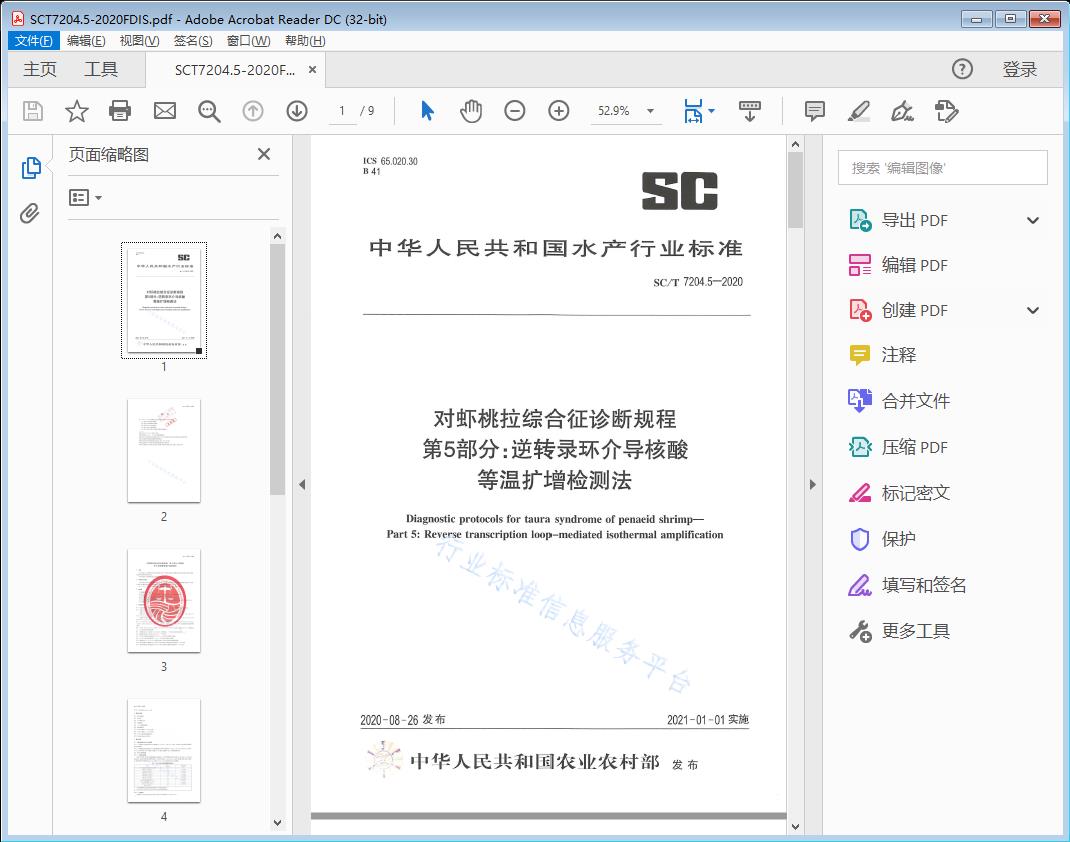Add a sticky note comment
The image size is (1070, 842).
(x=814, y=111)
